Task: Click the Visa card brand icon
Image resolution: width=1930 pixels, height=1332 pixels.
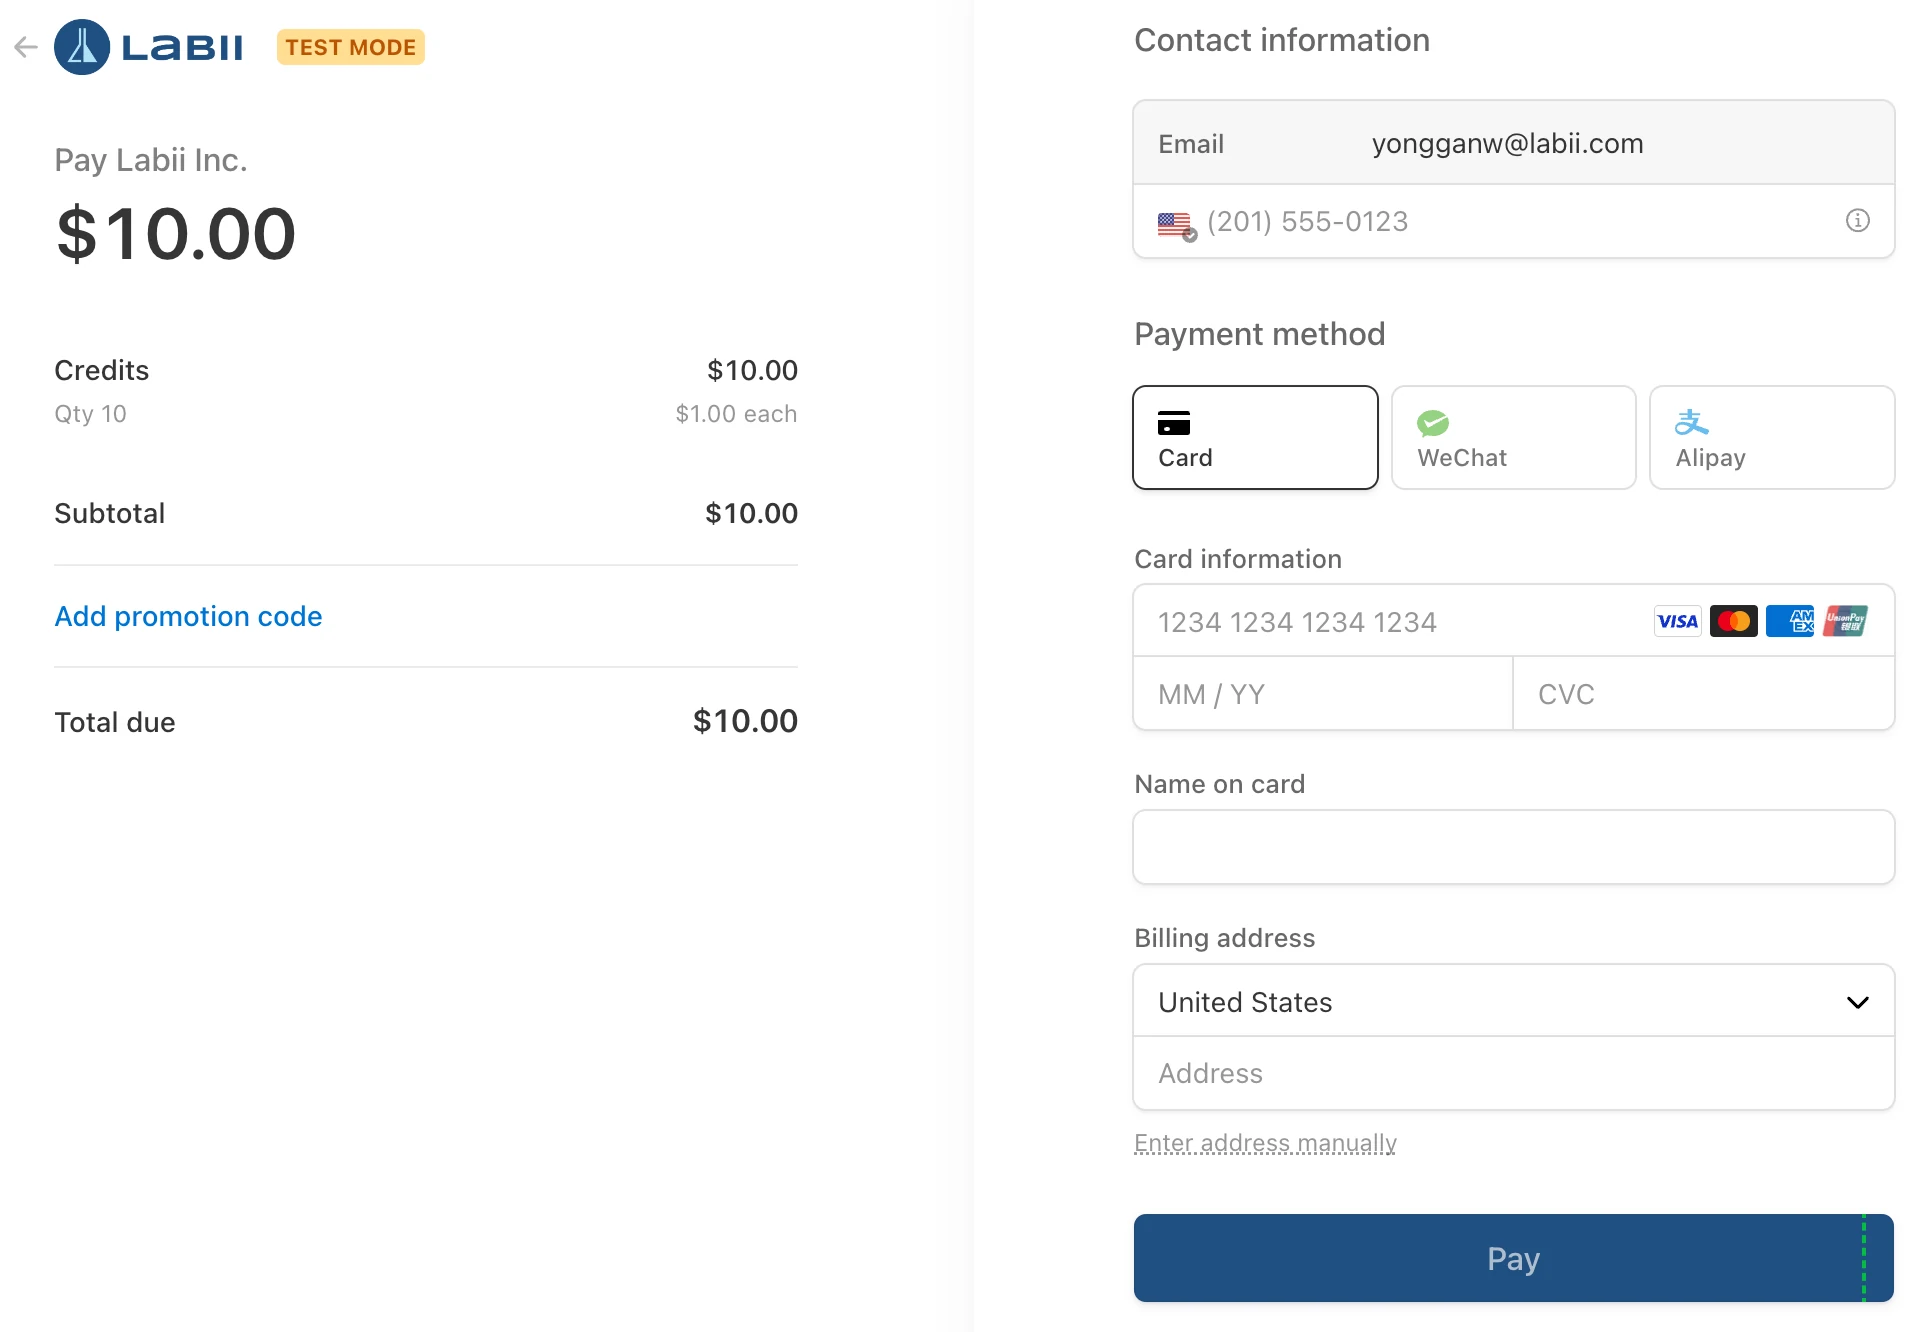Action: (x=1677, y=621)
